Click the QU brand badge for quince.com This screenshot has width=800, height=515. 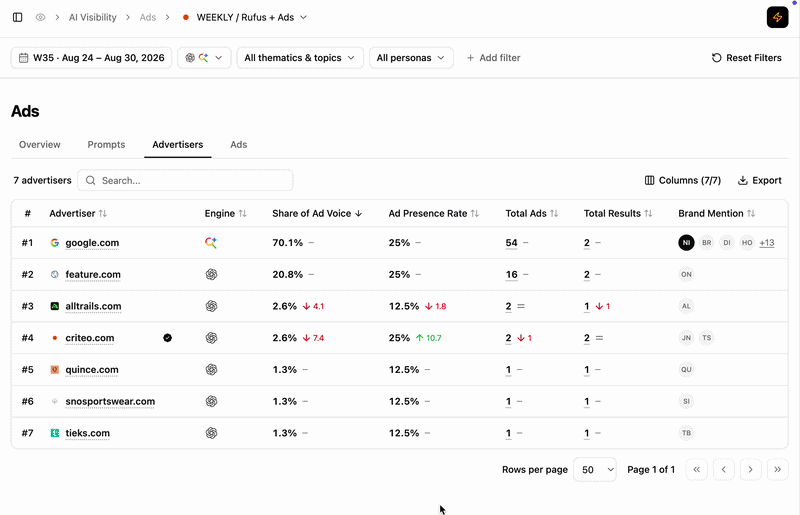(x=686, y=370)
